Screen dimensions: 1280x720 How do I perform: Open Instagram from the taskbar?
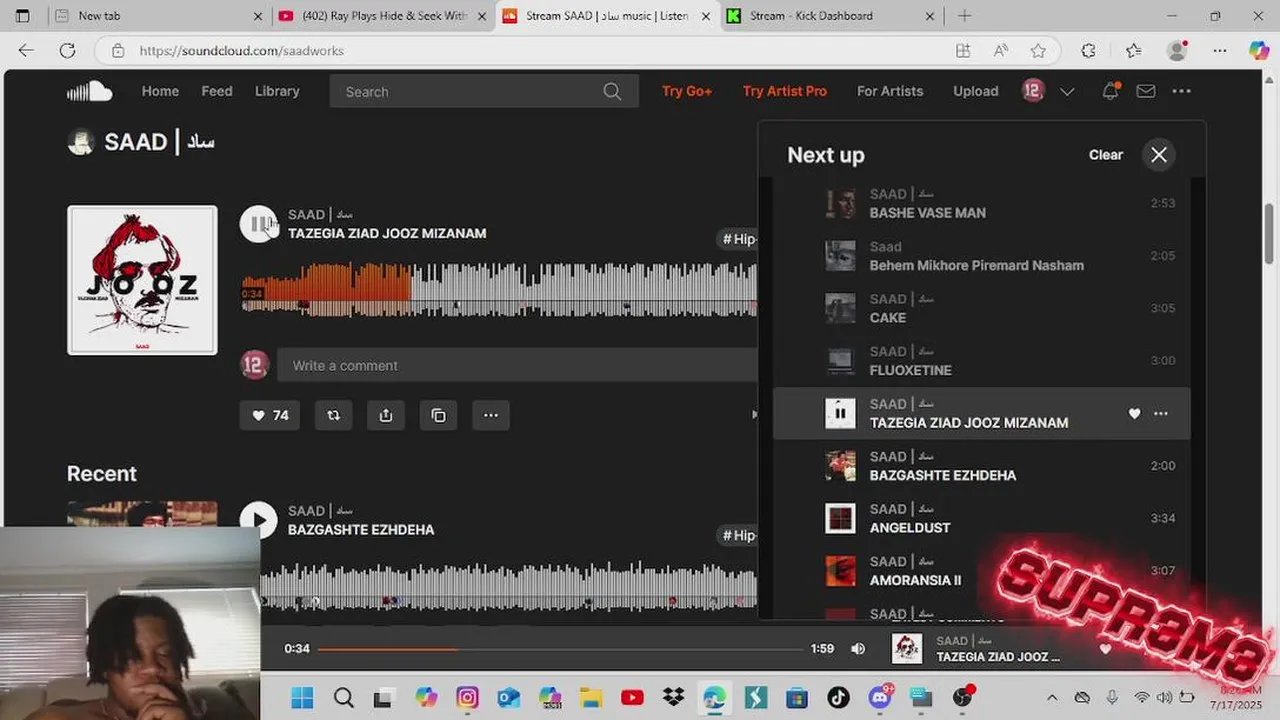pyautogui.click(x=467, y=697)
